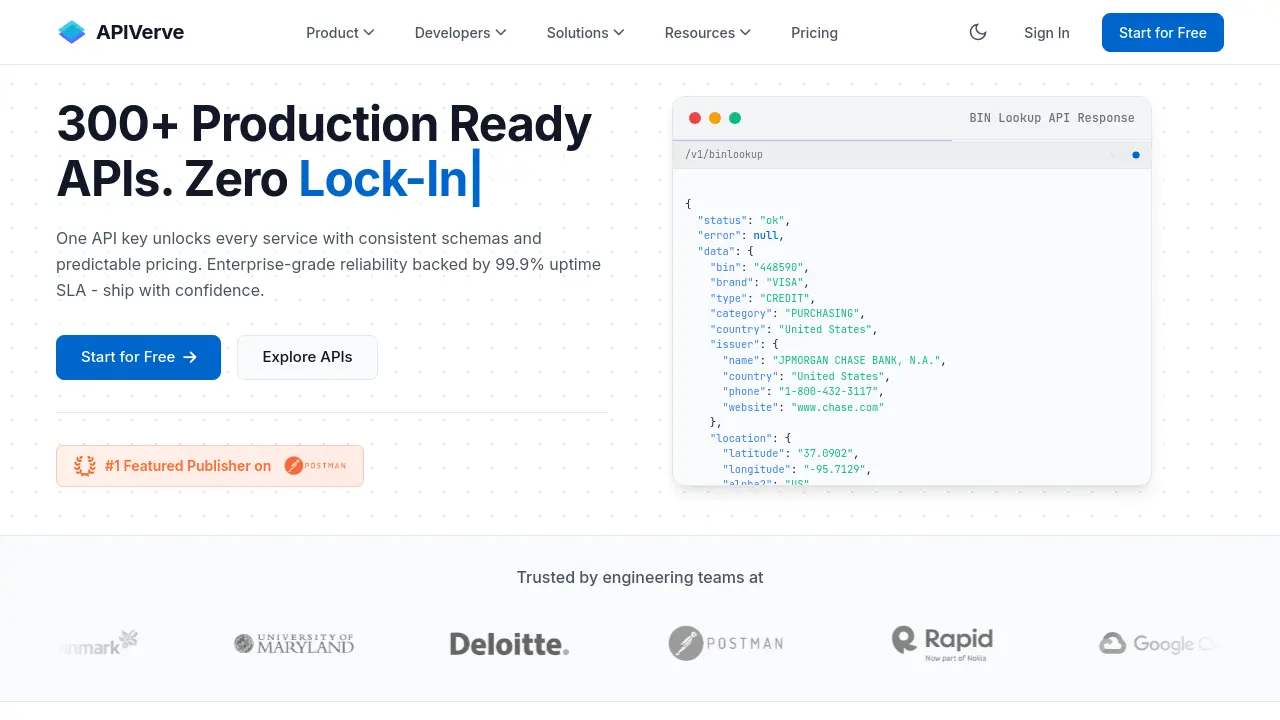This screenshot has height=720, width=1280.
Task: Click the Start for Free button with arrow
Action: [138, 357]
